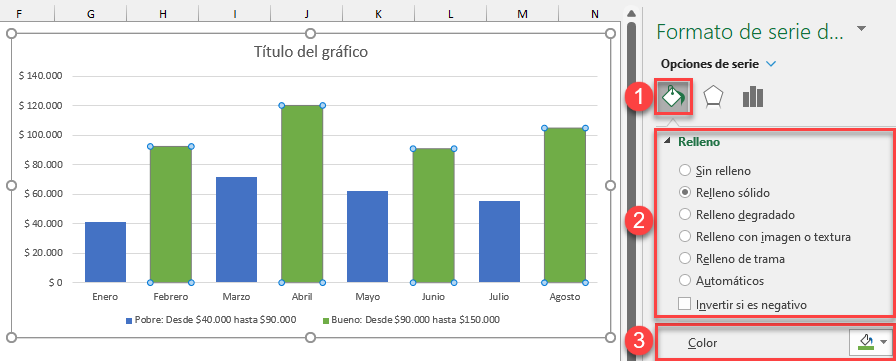Viewport: 896px width, 361px height.
Task: Click the Color fill paint bucket icon
Action: (866, 342)
